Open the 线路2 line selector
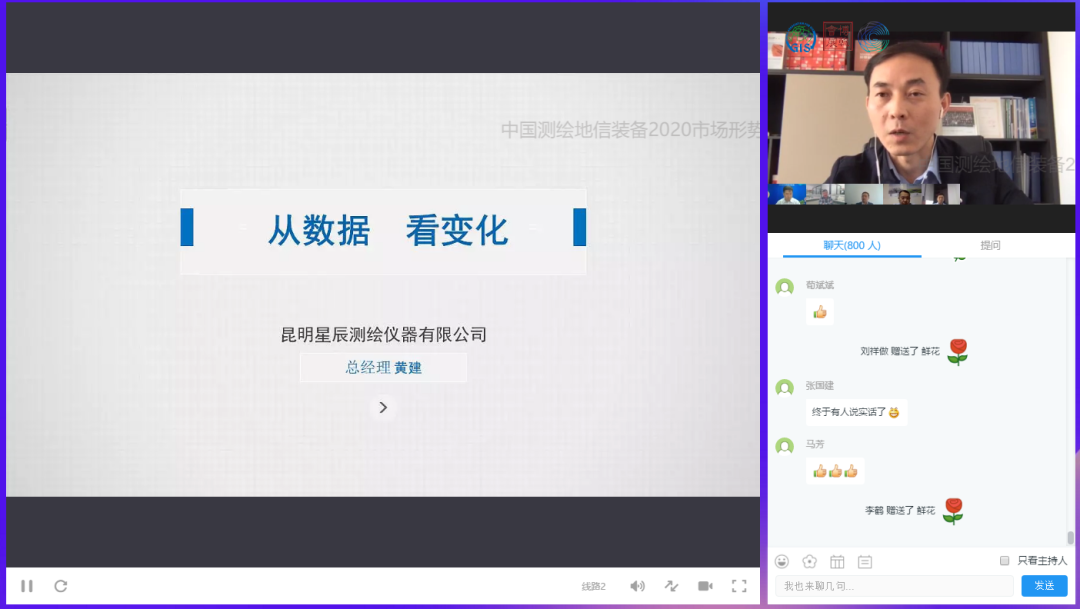Viewport: 1080px width, 609px height. pos(594,586)
